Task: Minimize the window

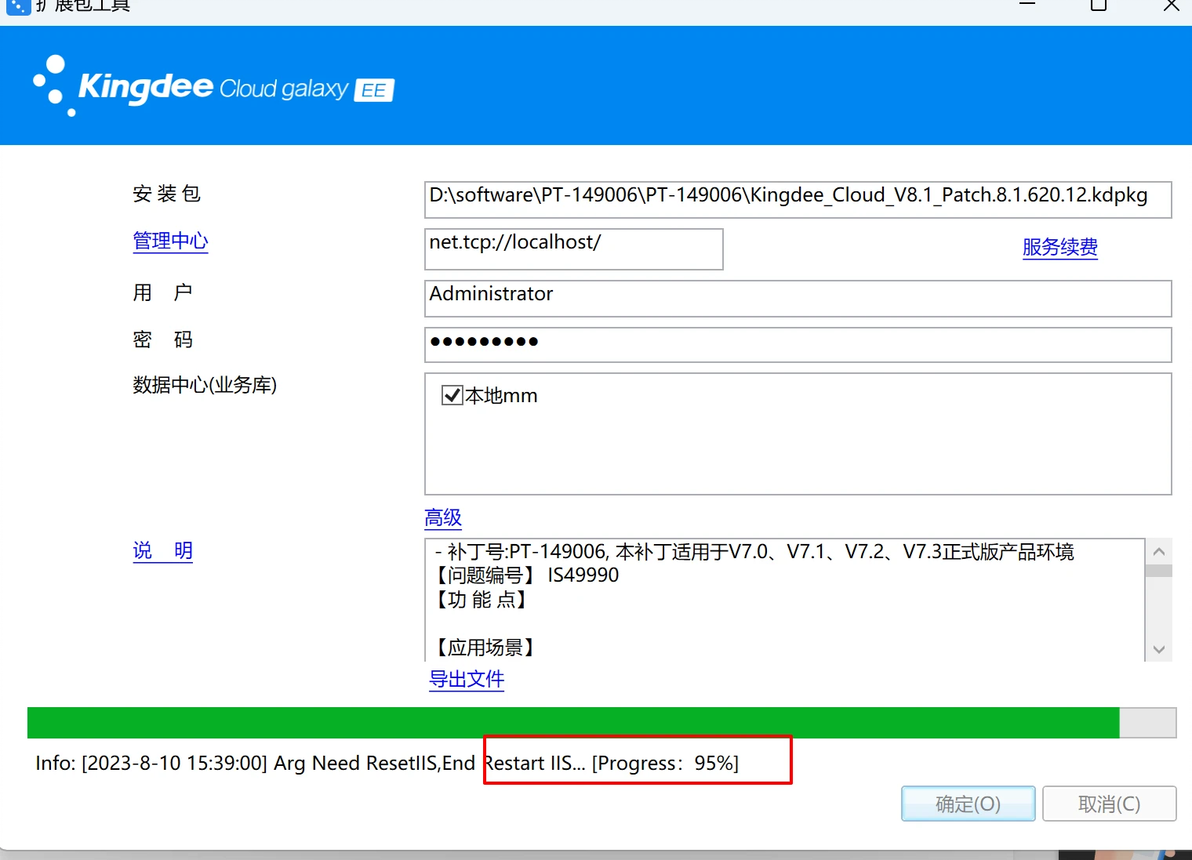Action: pyautogui.click(x=1027, y=5)
